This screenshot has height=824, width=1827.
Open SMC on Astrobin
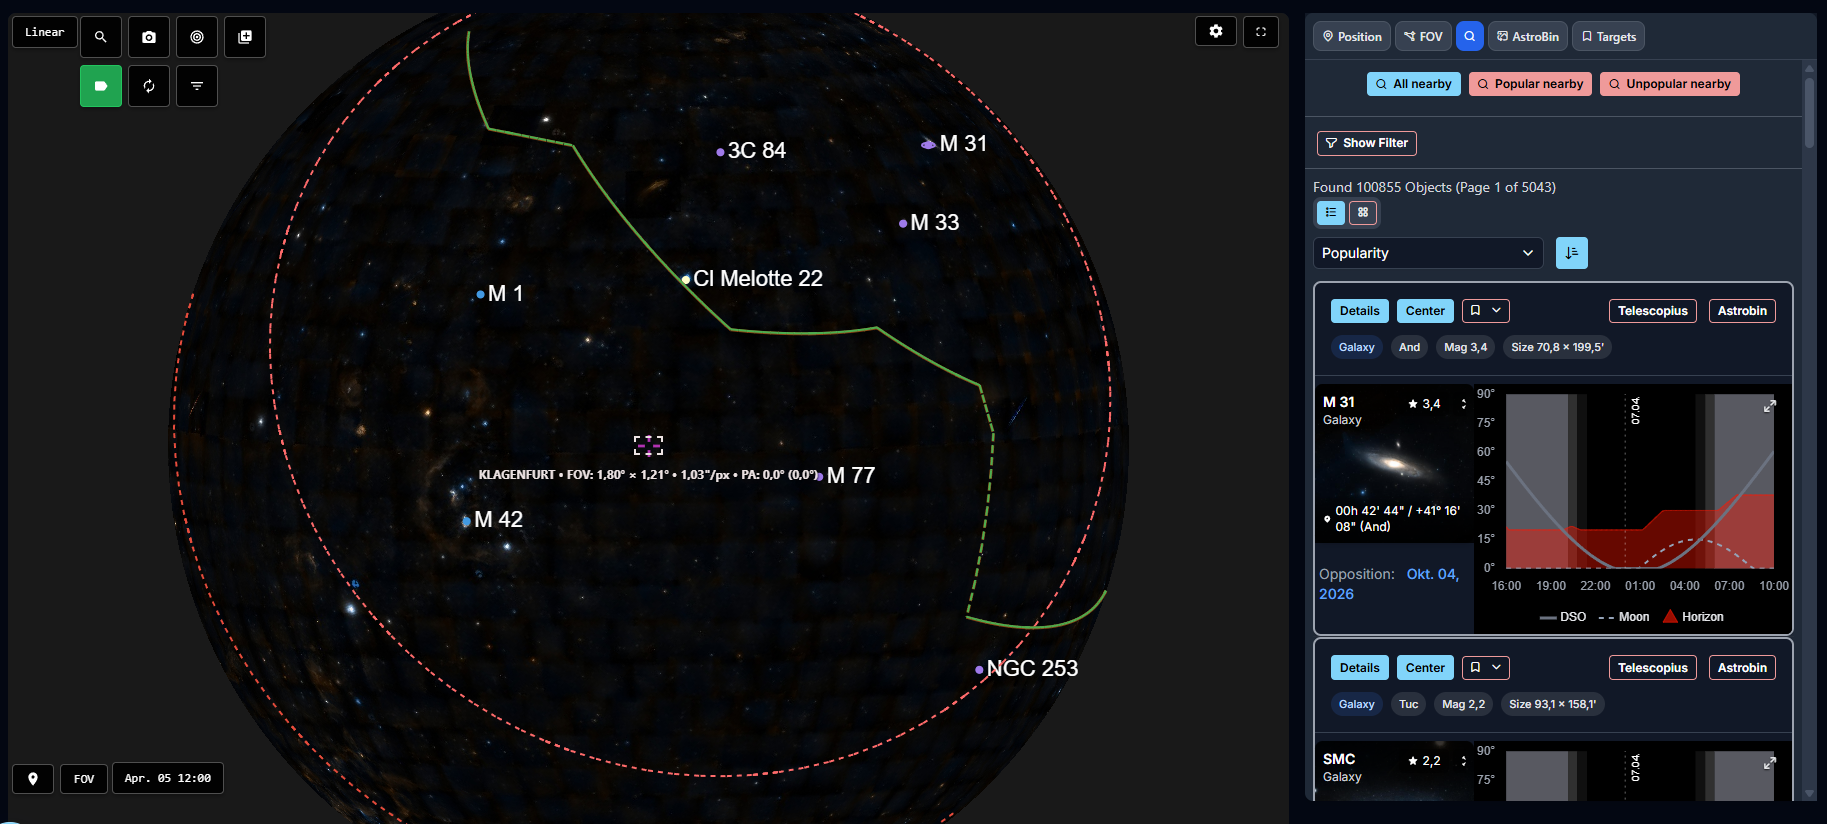[x=1742, y=668]
